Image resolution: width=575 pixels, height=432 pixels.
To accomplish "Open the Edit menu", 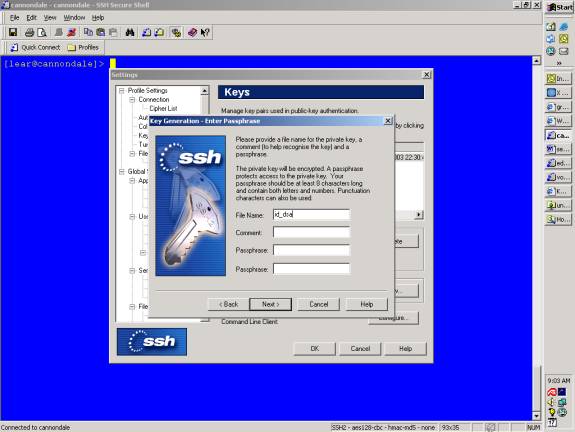I will tap(31, 18).
